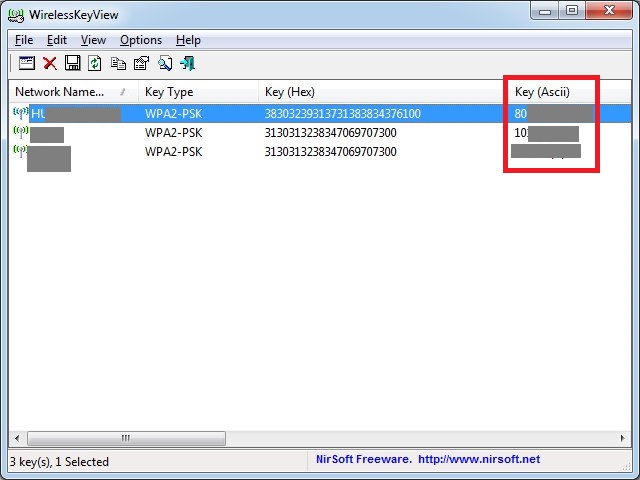640x480 pixels.
Task: Open the Edit menu
Action: [57, 40]
